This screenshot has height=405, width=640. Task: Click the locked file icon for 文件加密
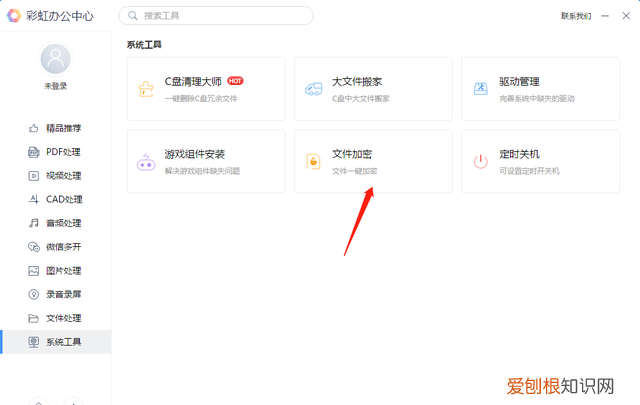(x=313, y=162)
